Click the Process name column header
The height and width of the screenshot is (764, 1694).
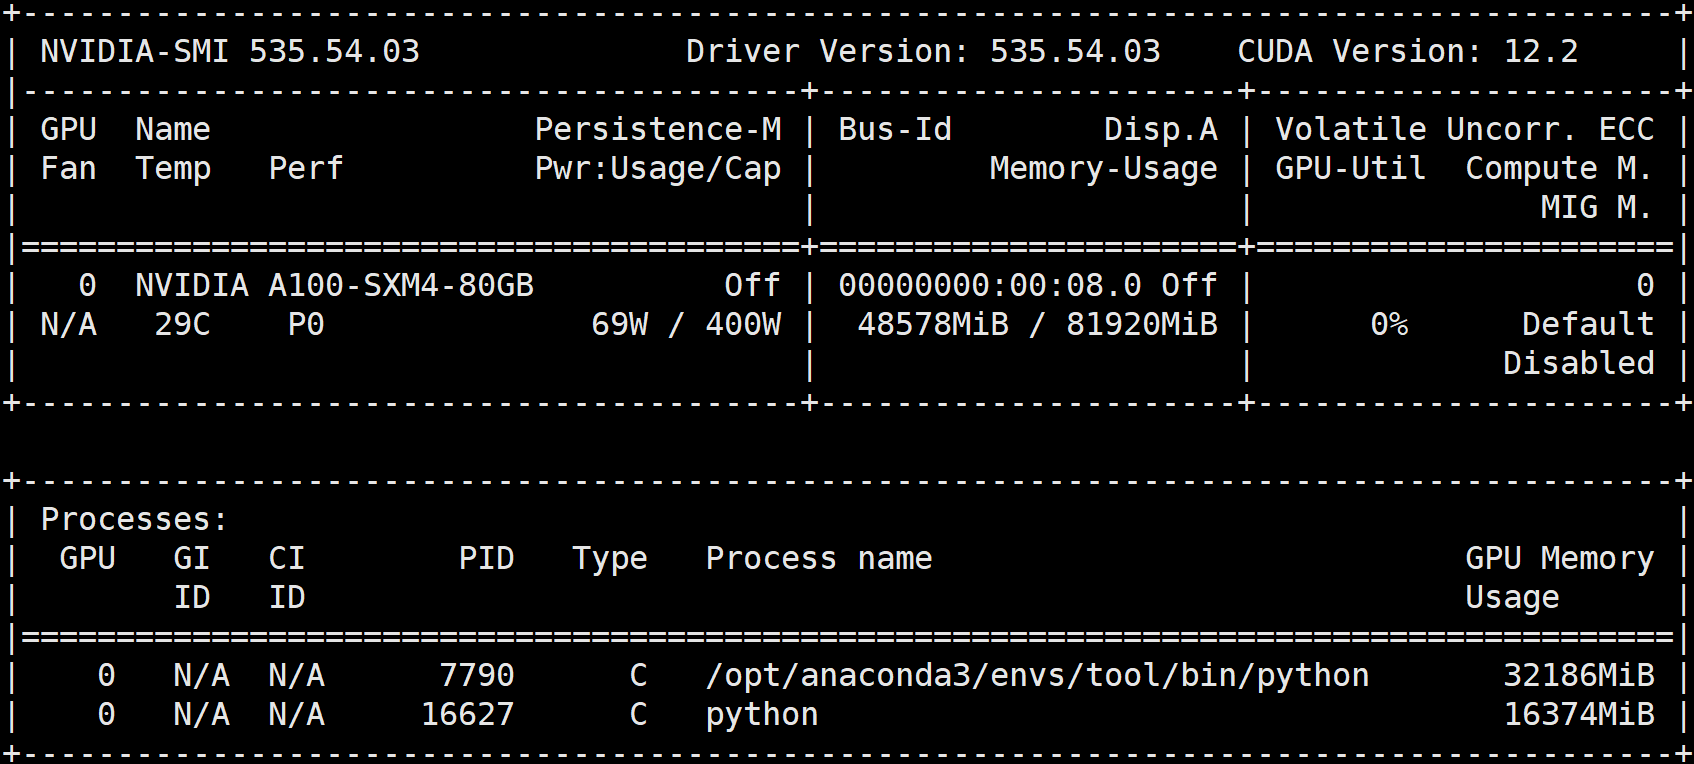[x=819, y=558]
